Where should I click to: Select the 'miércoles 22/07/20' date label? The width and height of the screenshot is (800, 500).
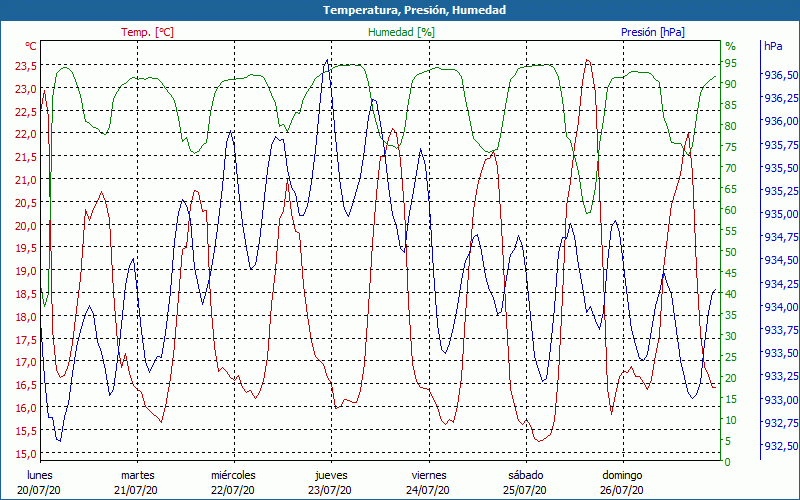233,483
